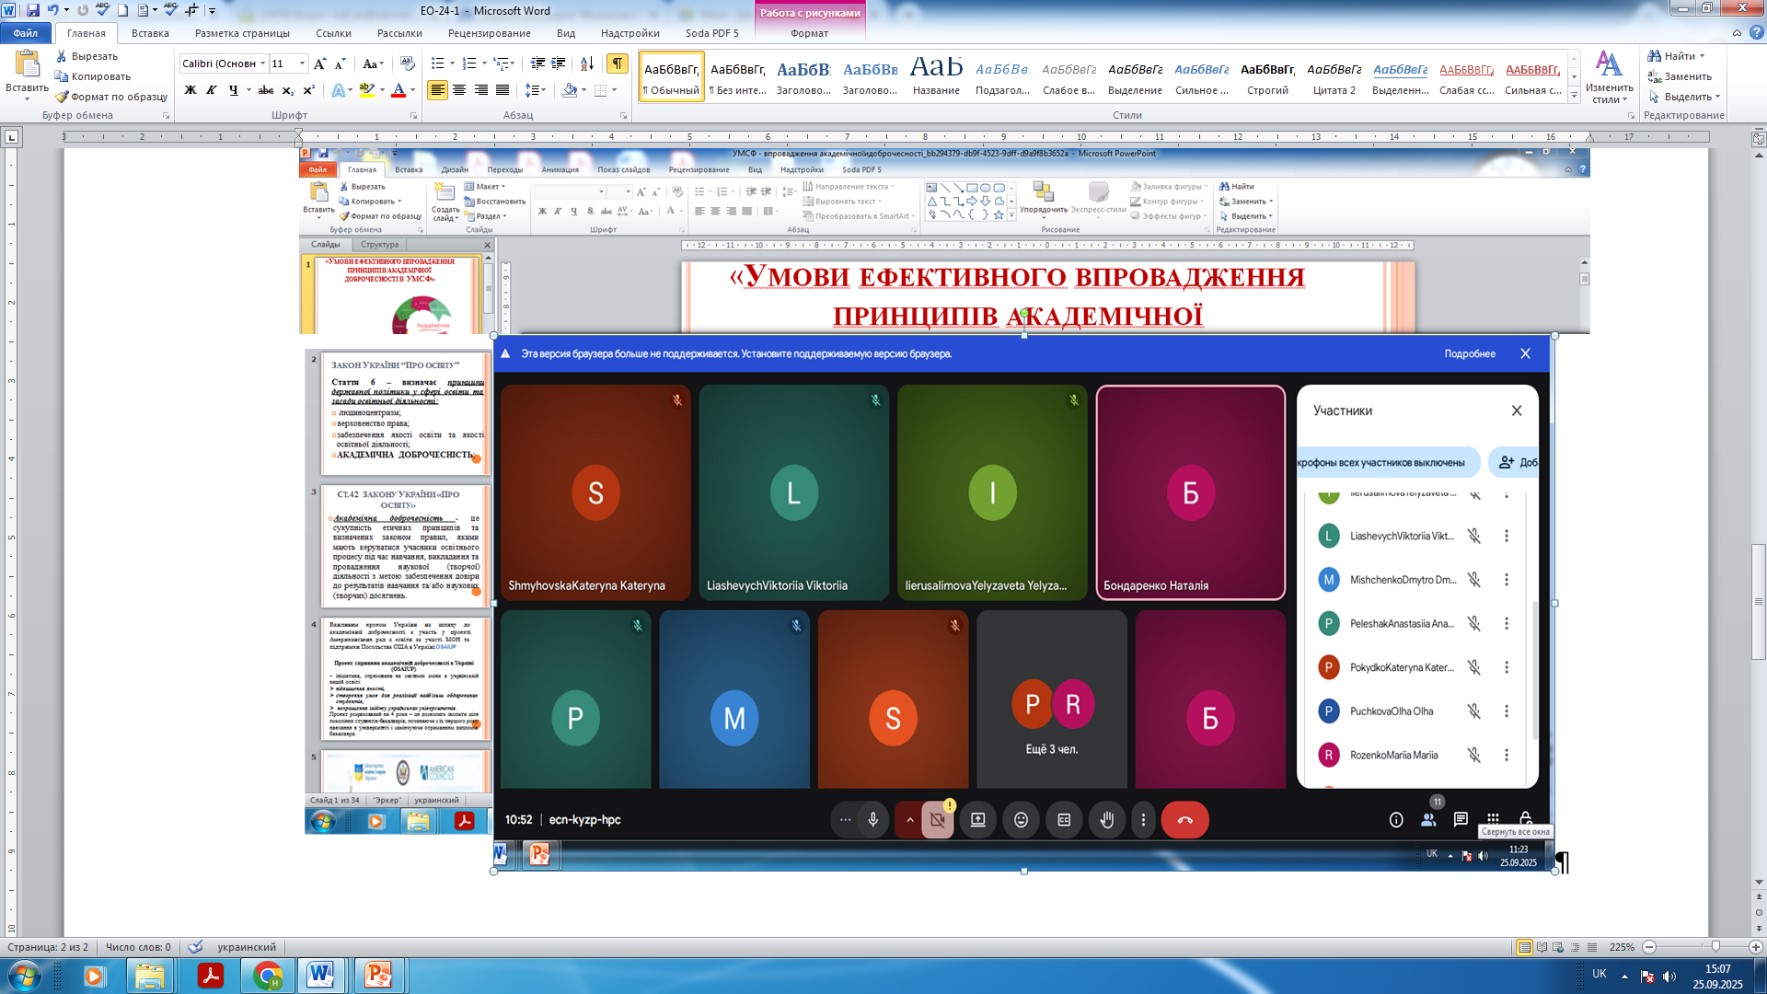Screen dimensions: 1767x994
Task: Switch to the Вставка ribbon tab
Action: tap(150, 33)
